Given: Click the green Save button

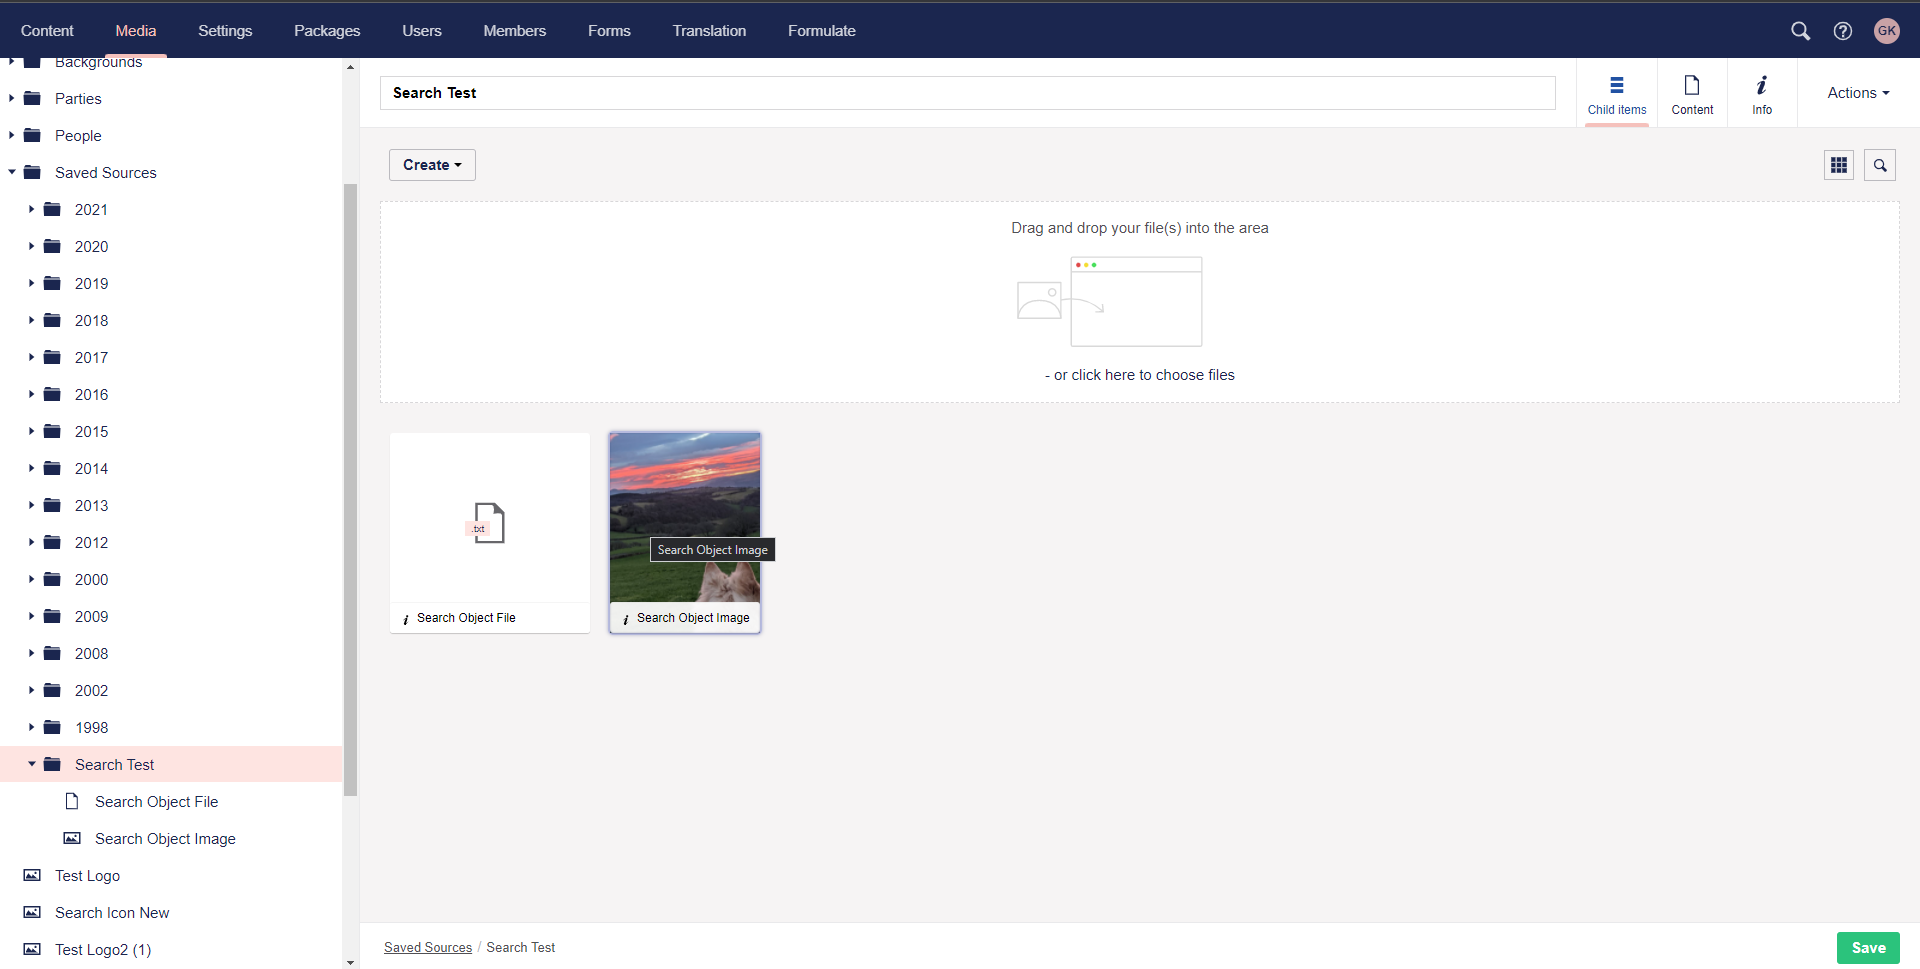Looking at the screenshot, I should click(x=1868, y=947).
